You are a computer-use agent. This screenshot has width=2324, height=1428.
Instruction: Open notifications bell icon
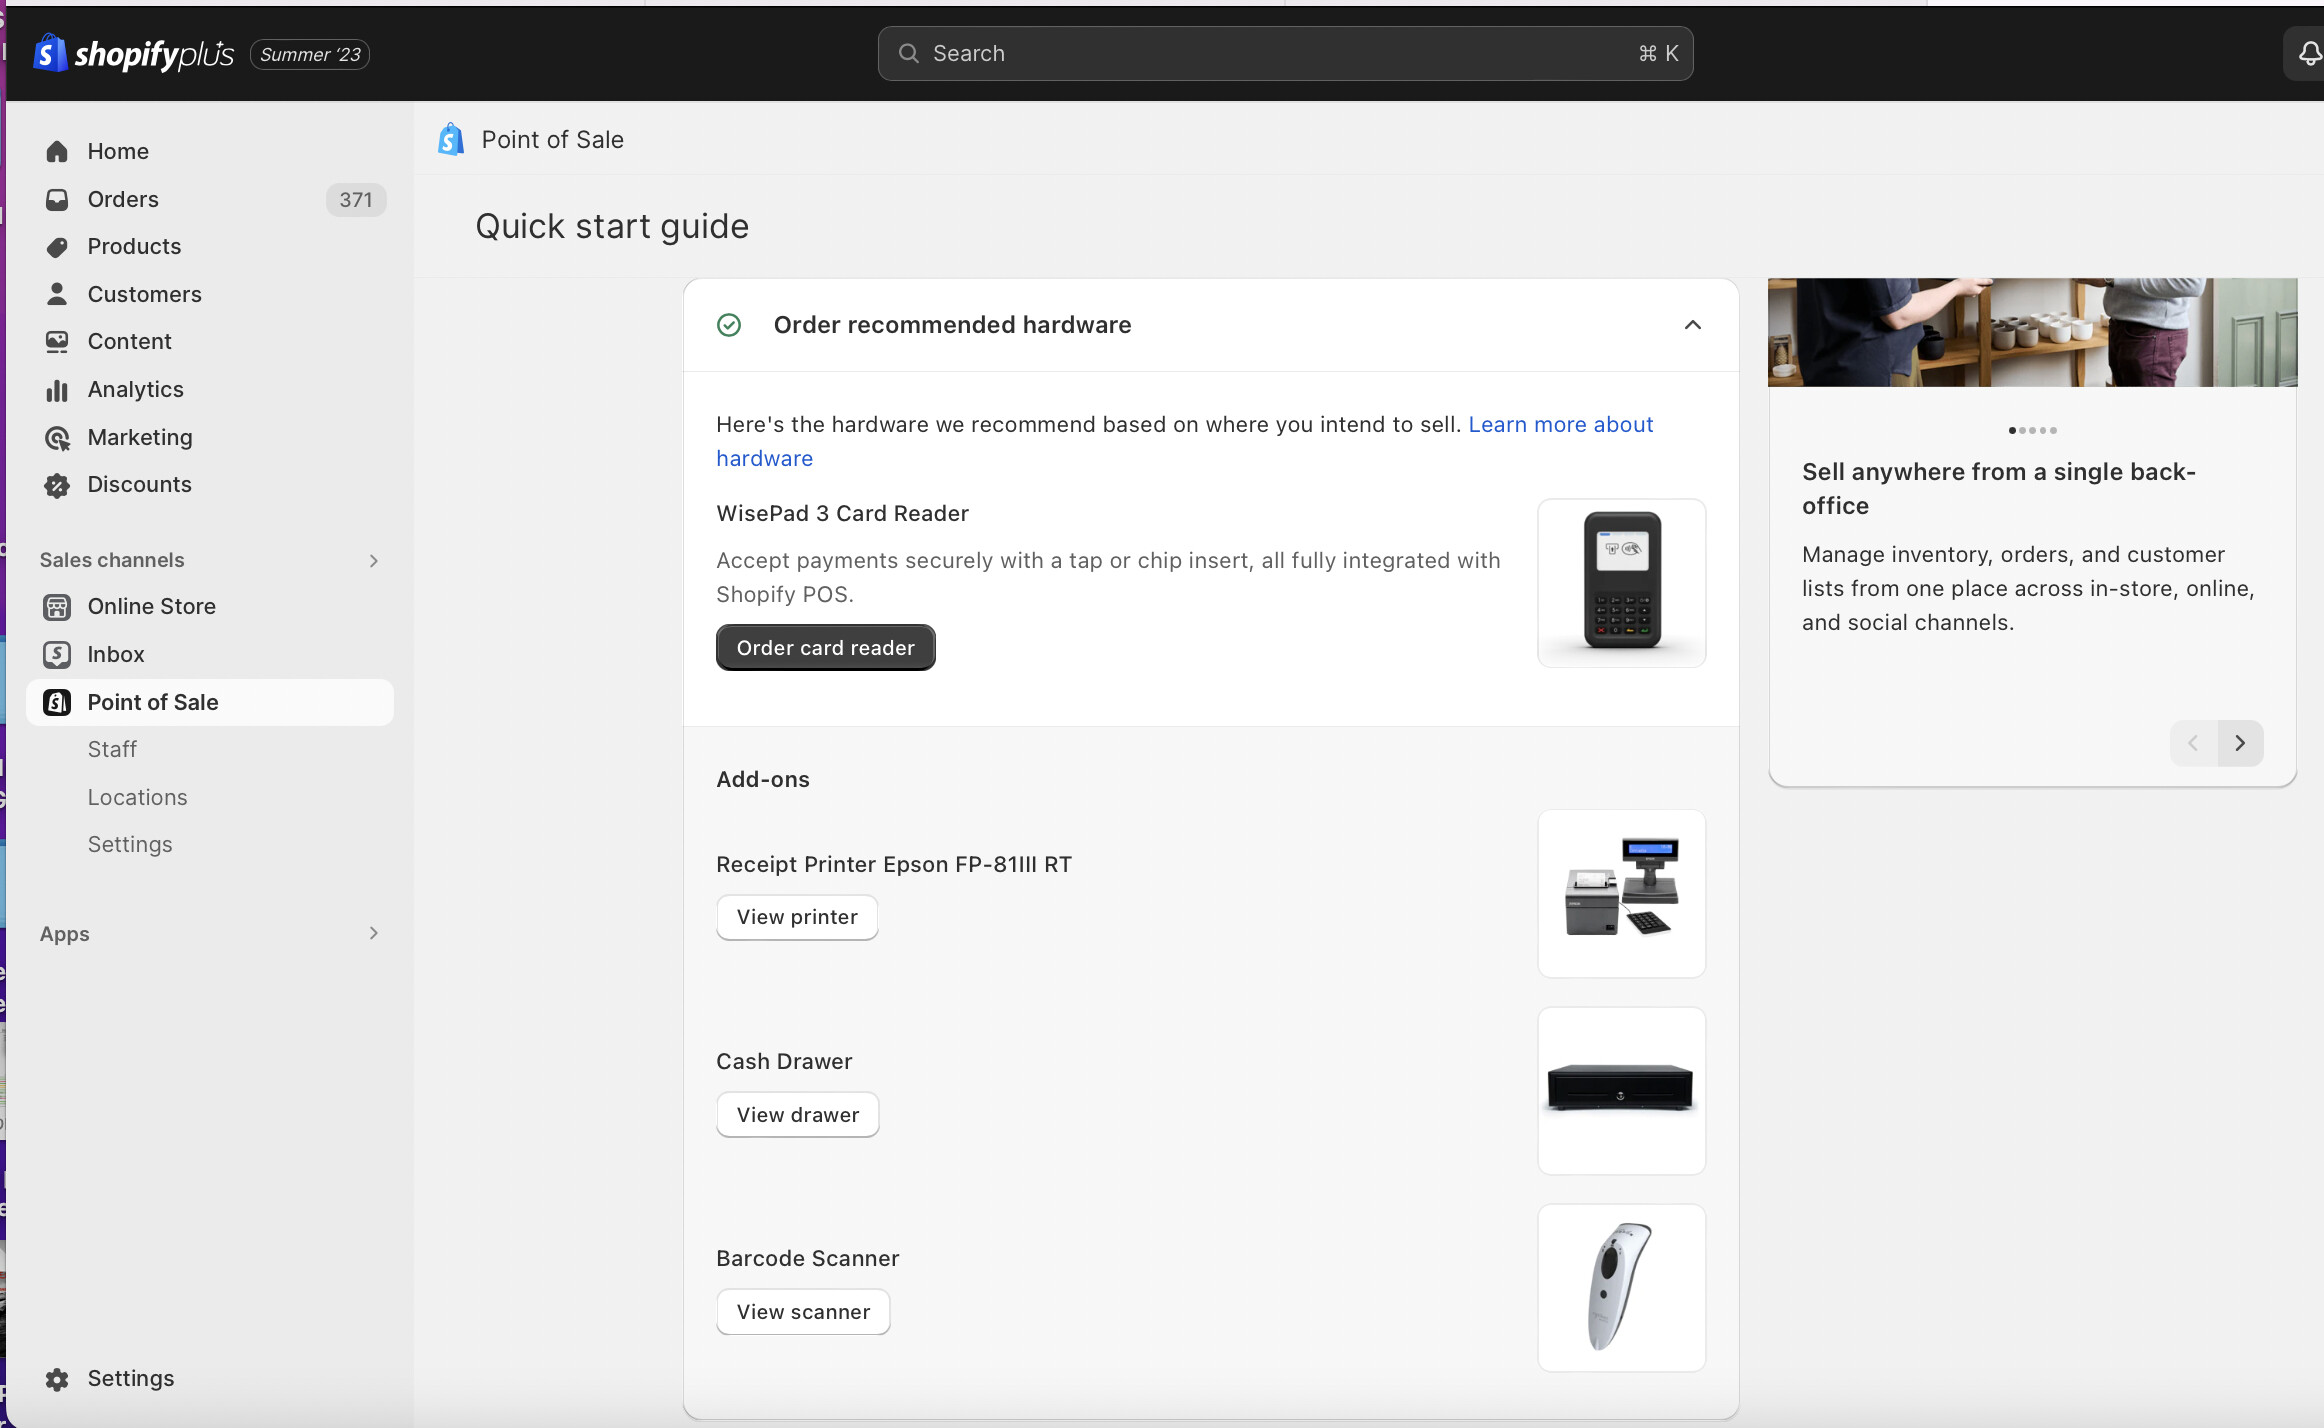2308,54
